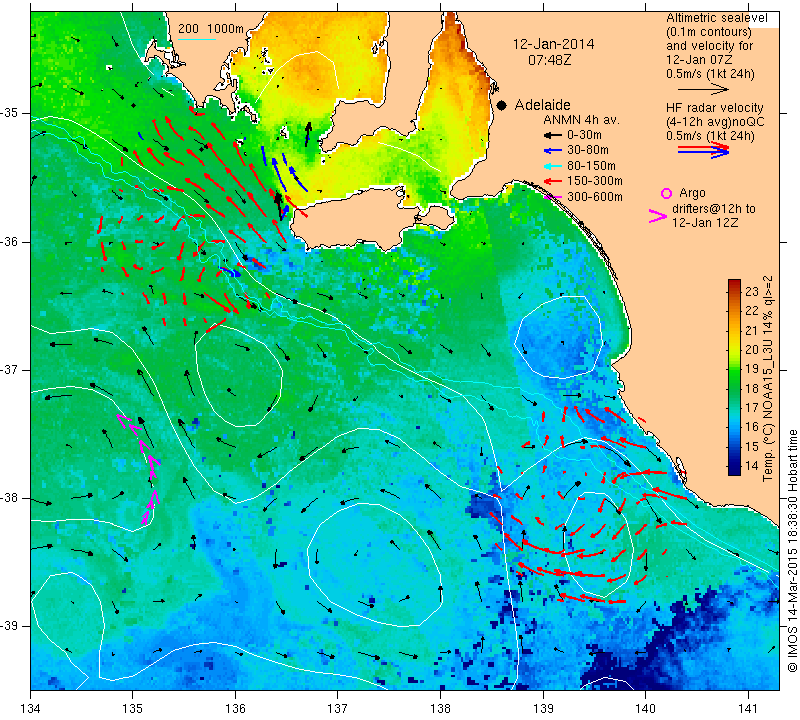Click the blue 30-80m legend arrow

click(552, 151)
